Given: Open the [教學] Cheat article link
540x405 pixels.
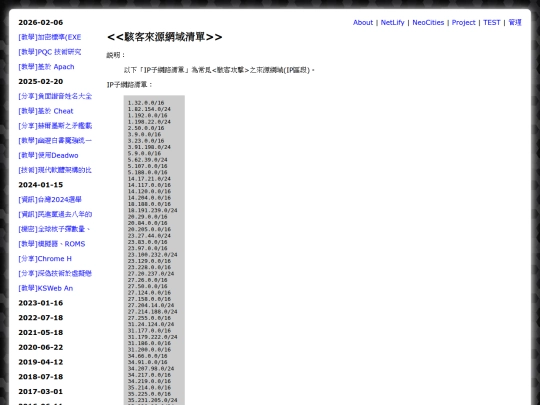Looking at the screenshot, I should pyautogui.click(x=46, y=111).
